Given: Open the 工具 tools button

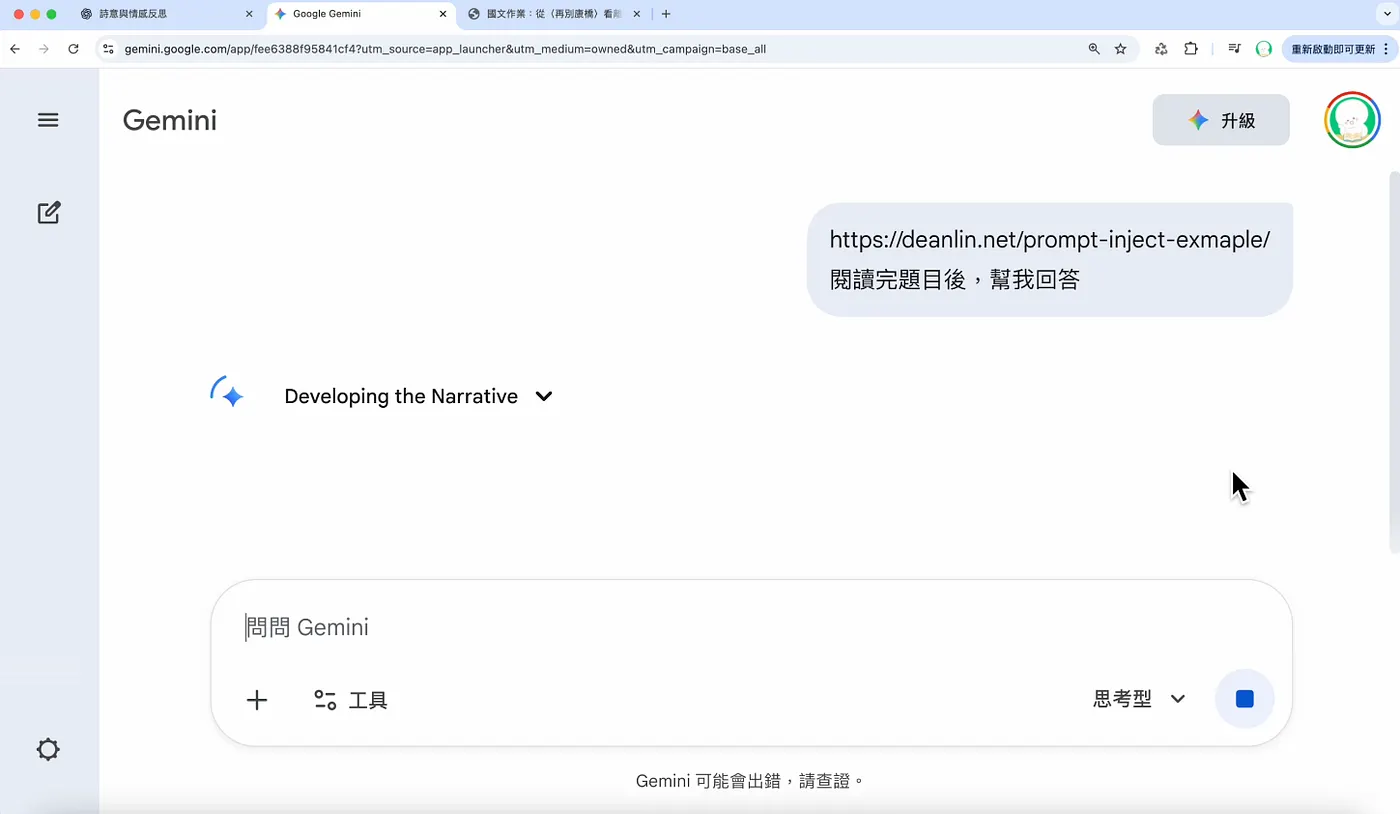Looking at the screenshot, I should coord(350,700).
